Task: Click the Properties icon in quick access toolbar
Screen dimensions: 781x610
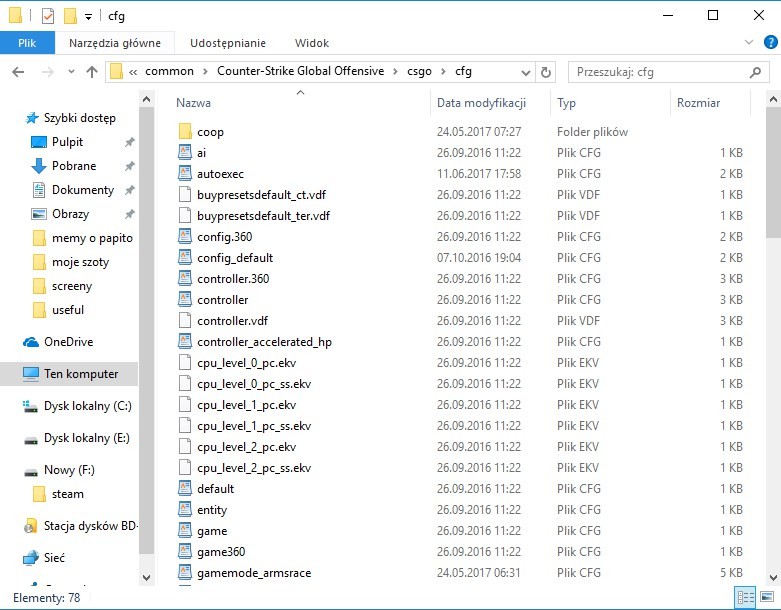Action: 47,16
